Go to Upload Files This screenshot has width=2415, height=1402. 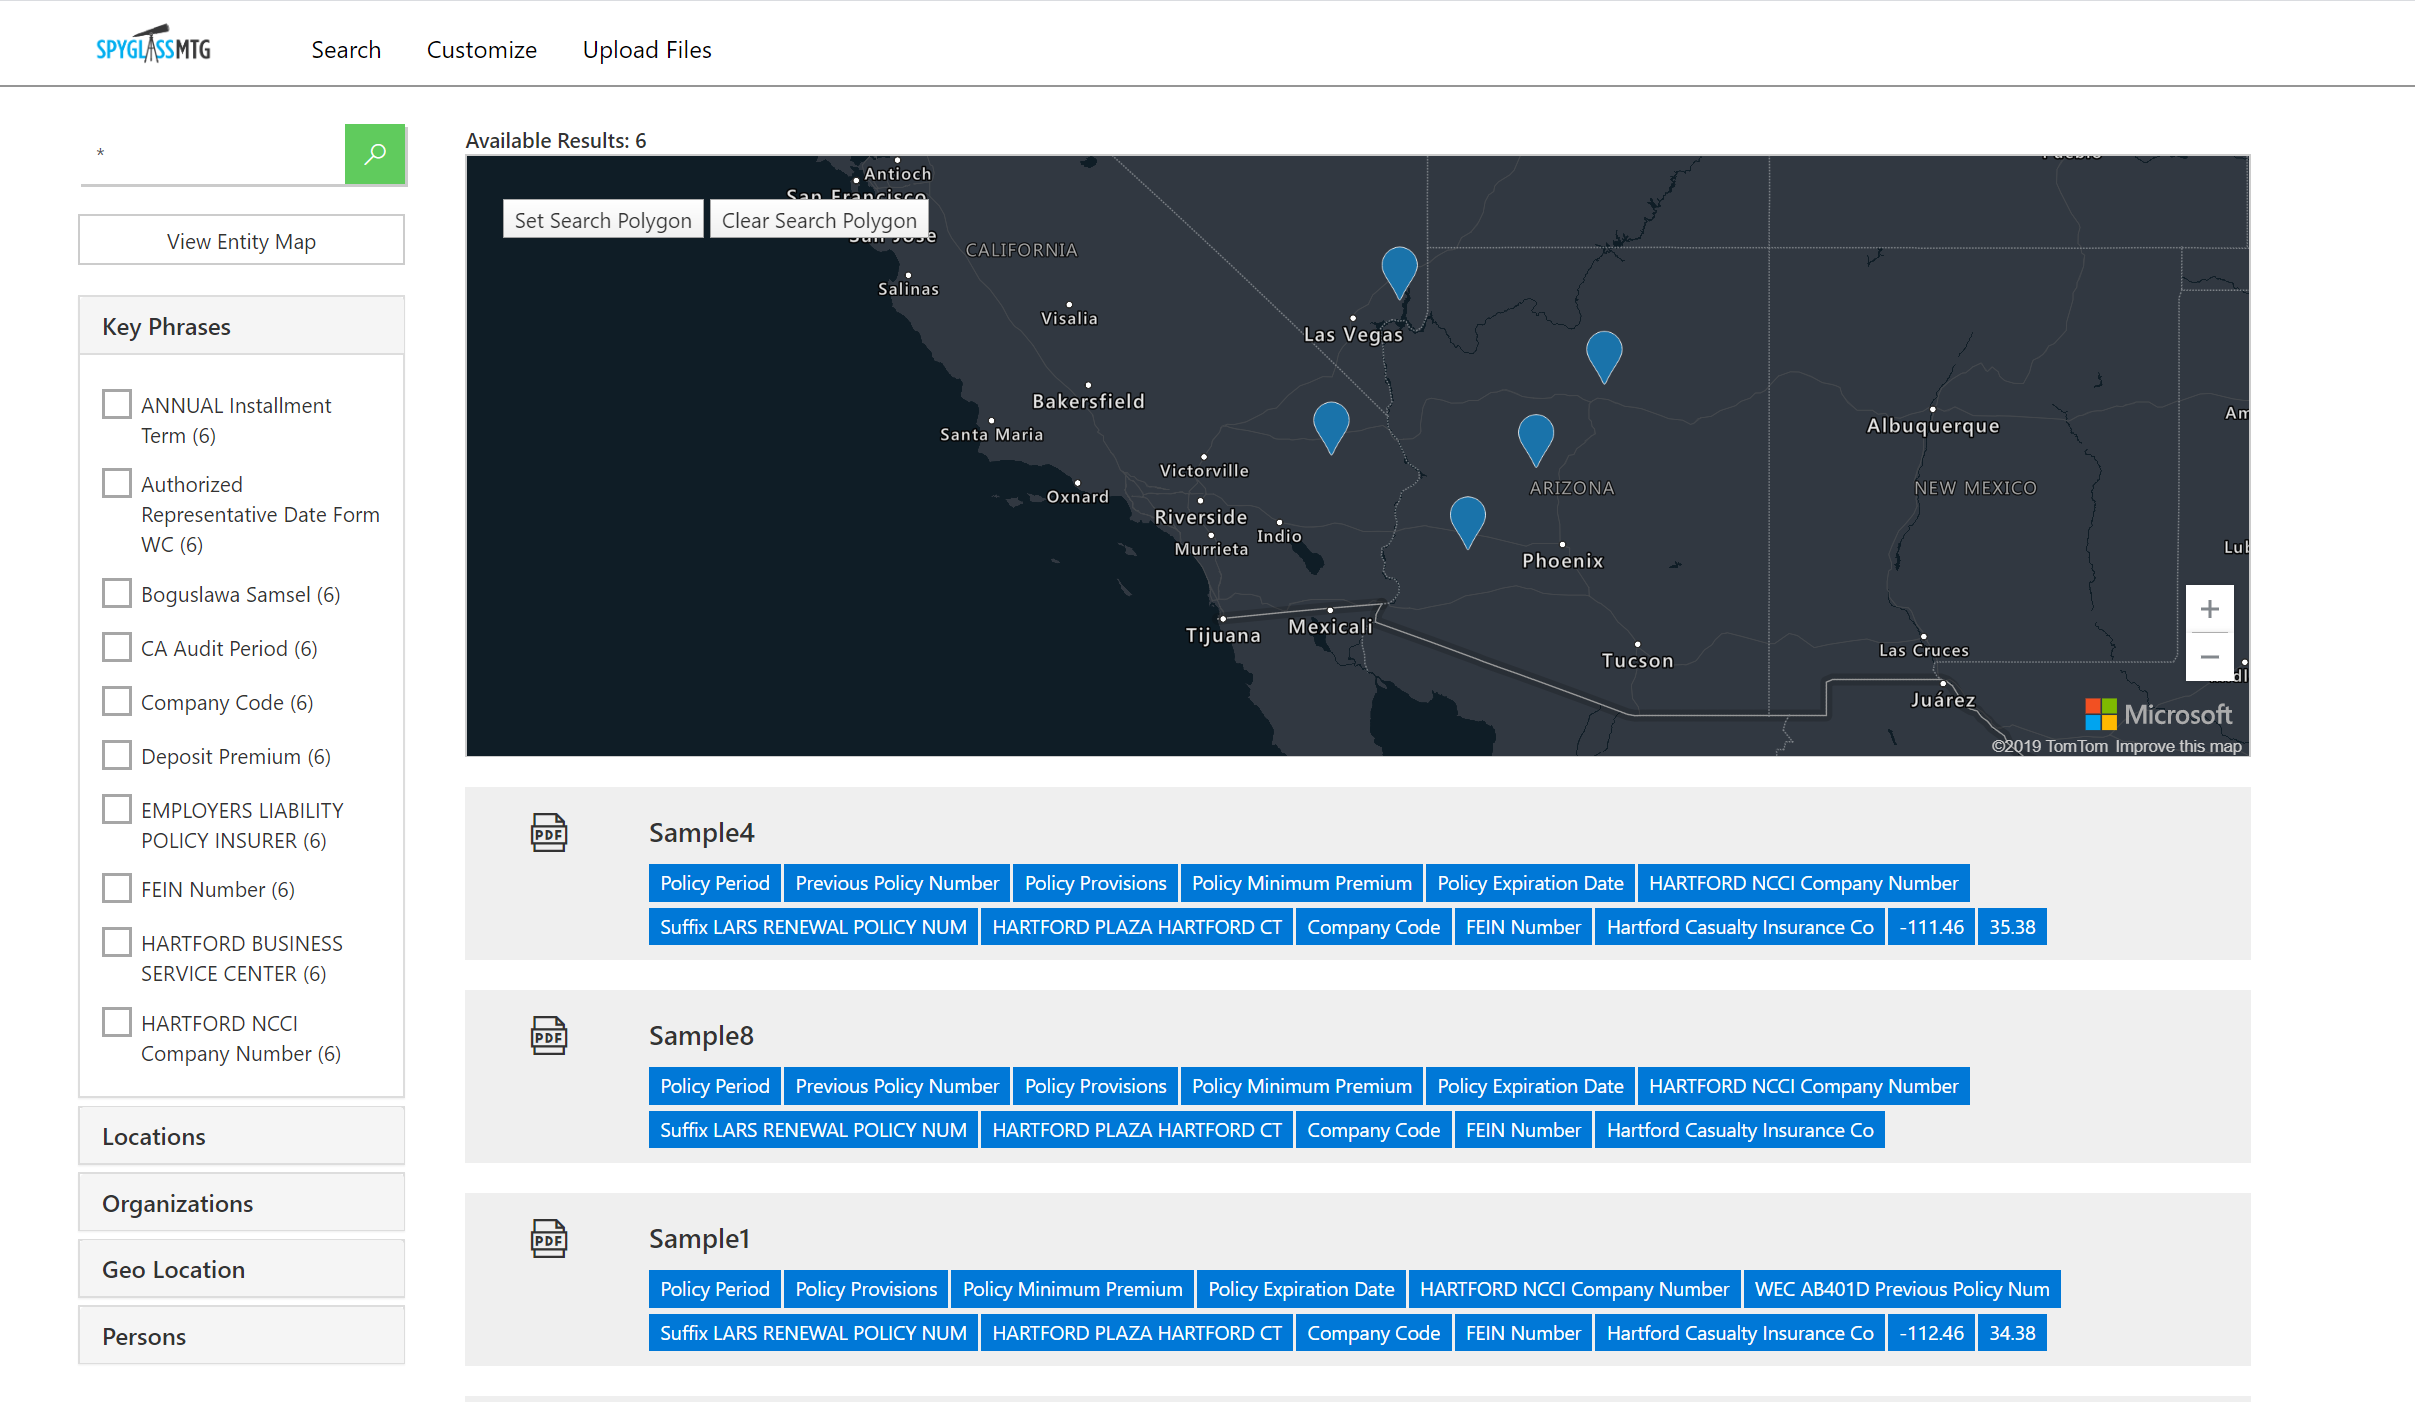(646, 49)
